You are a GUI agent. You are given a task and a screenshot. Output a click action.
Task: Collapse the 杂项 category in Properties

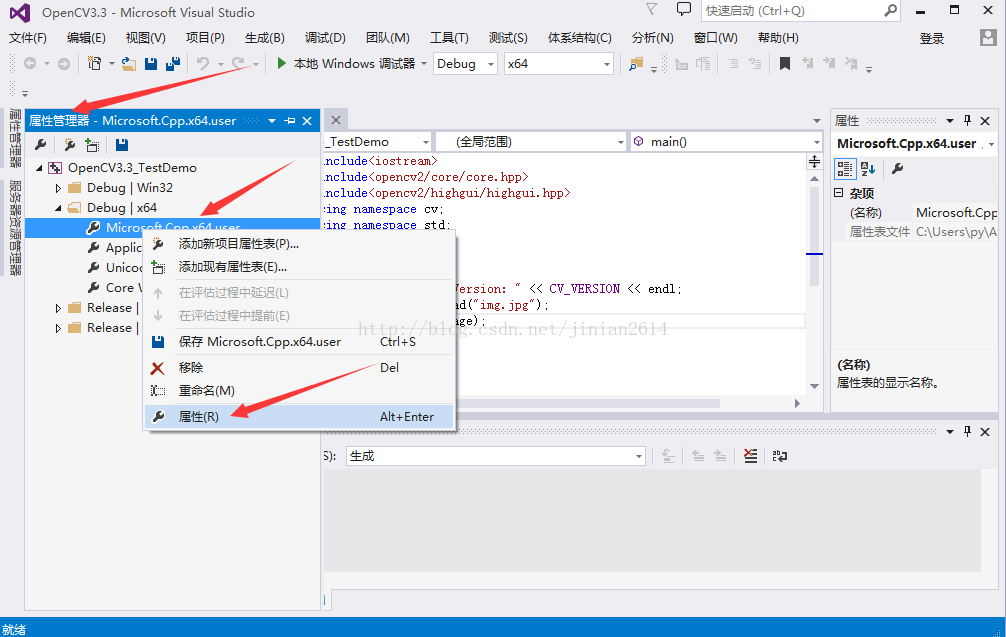tap(839, 192)
